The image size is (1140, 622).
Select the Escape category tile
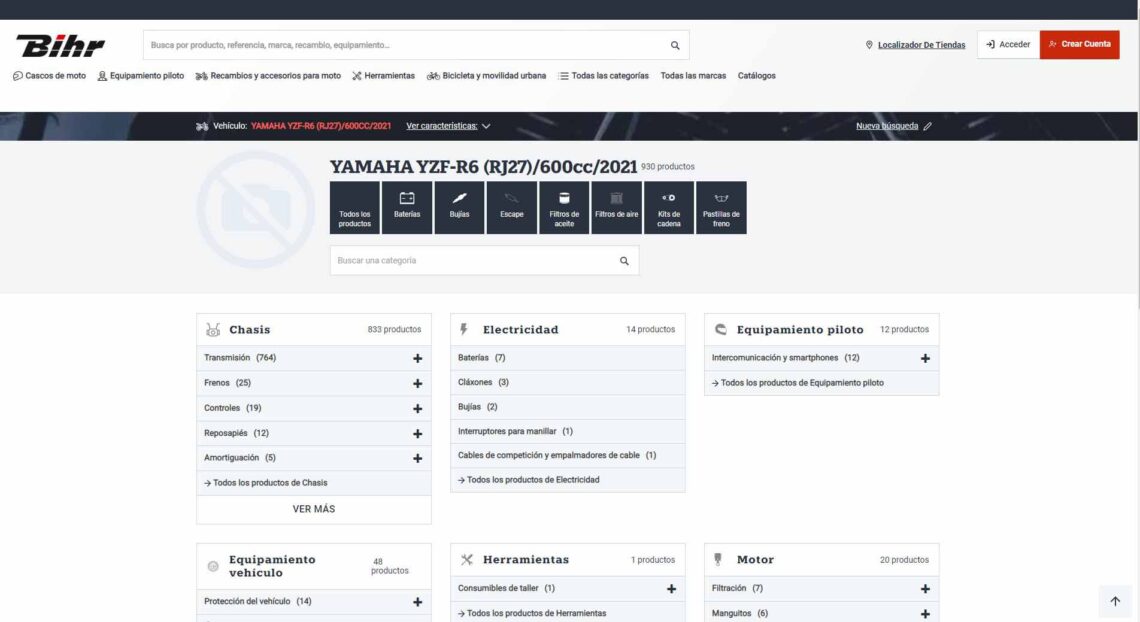tap(512, 207)
